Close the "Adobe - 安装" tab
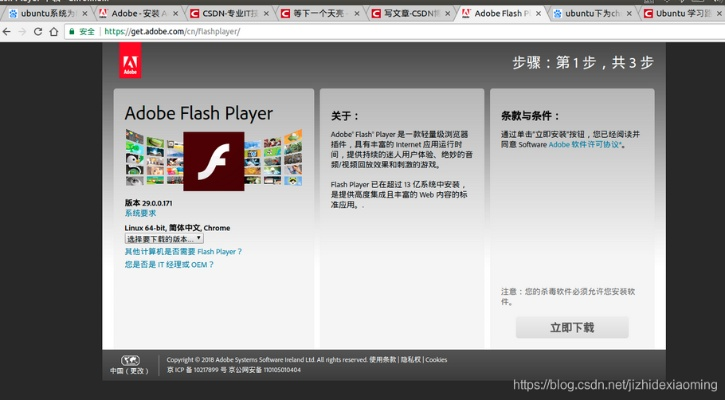 point(175,14)
